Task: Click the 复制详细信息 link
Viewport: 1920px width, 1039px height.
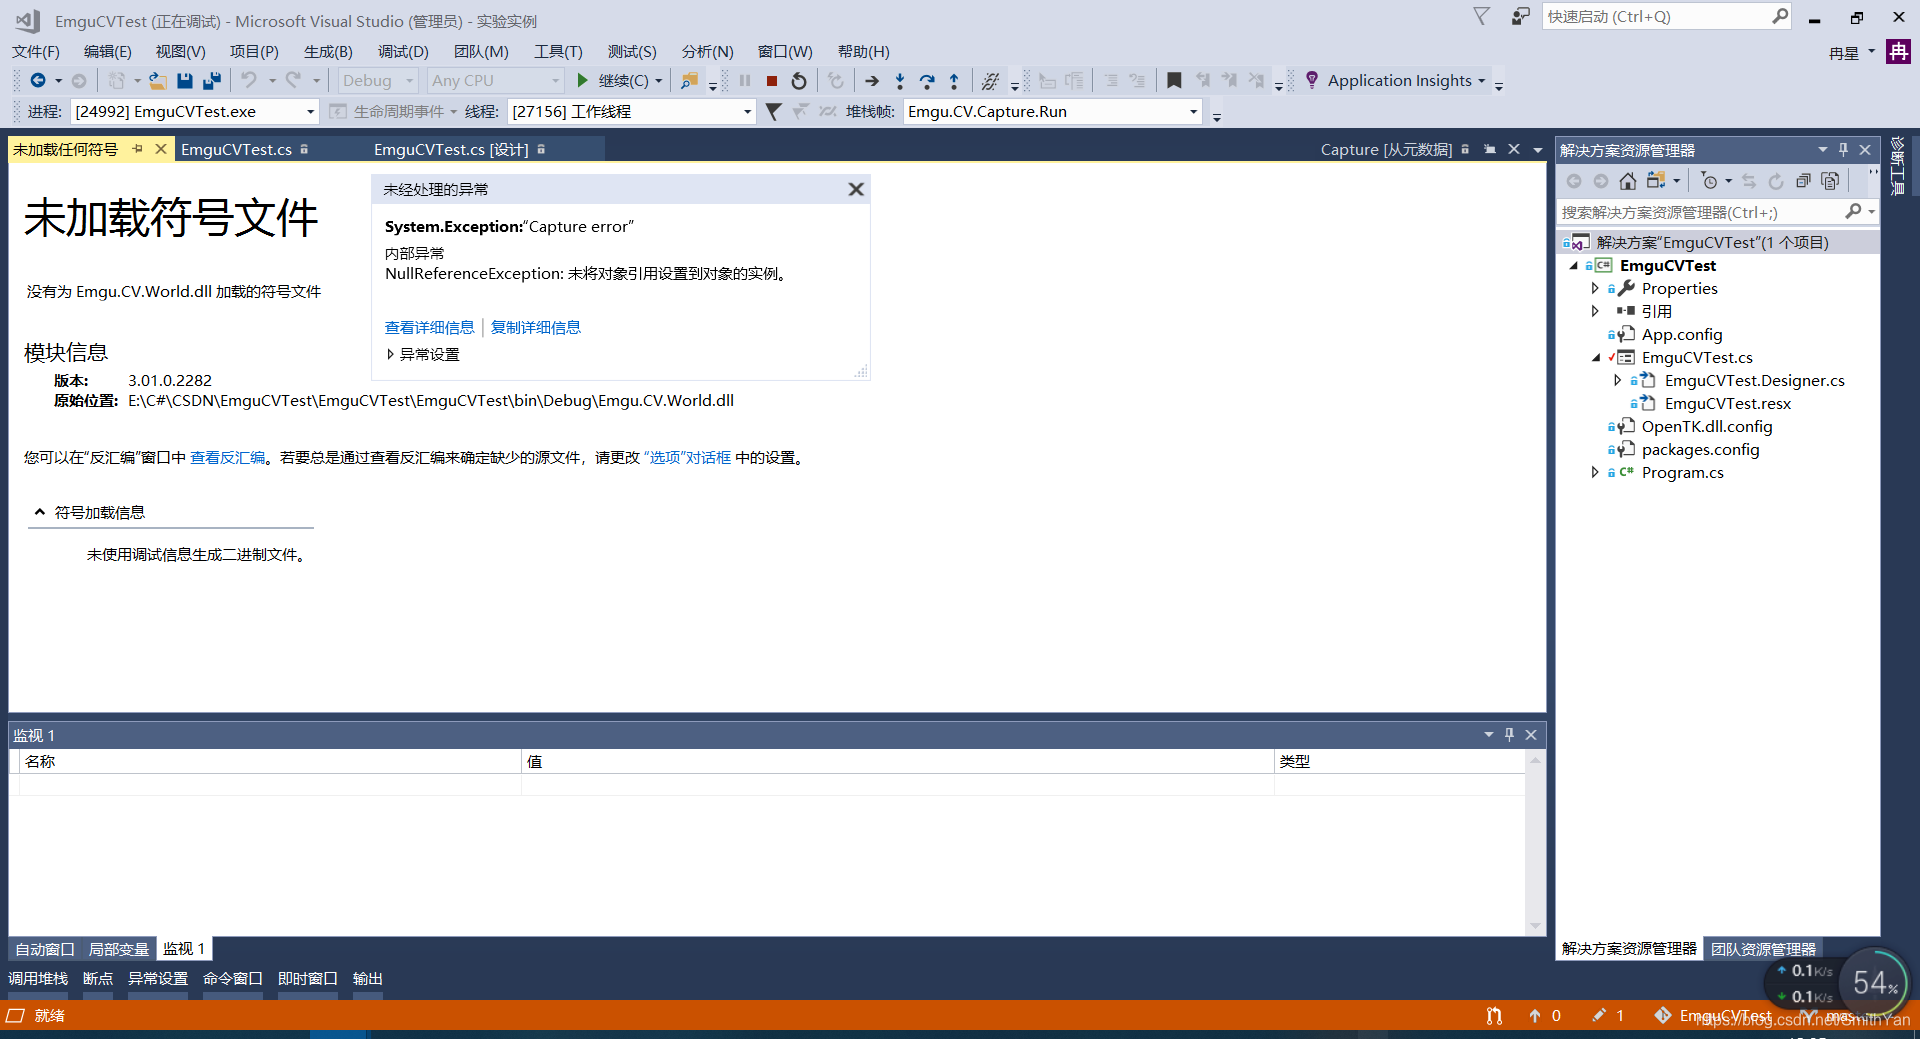Action: pyautogui.click(x=535, y=327)
